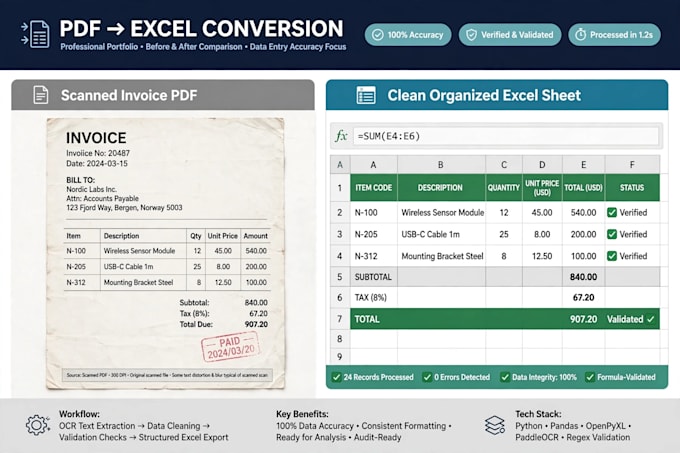Click the Processed in 1.2s badge
The height and width of the screenshot is (453, 680).
click(x=614, y=35)
